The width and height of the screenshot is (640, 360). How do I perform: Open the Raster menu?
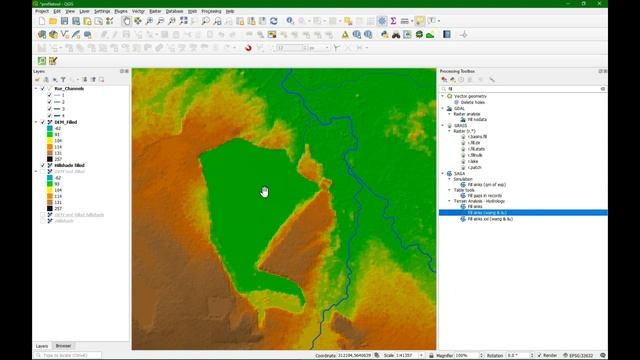[156, 11]
